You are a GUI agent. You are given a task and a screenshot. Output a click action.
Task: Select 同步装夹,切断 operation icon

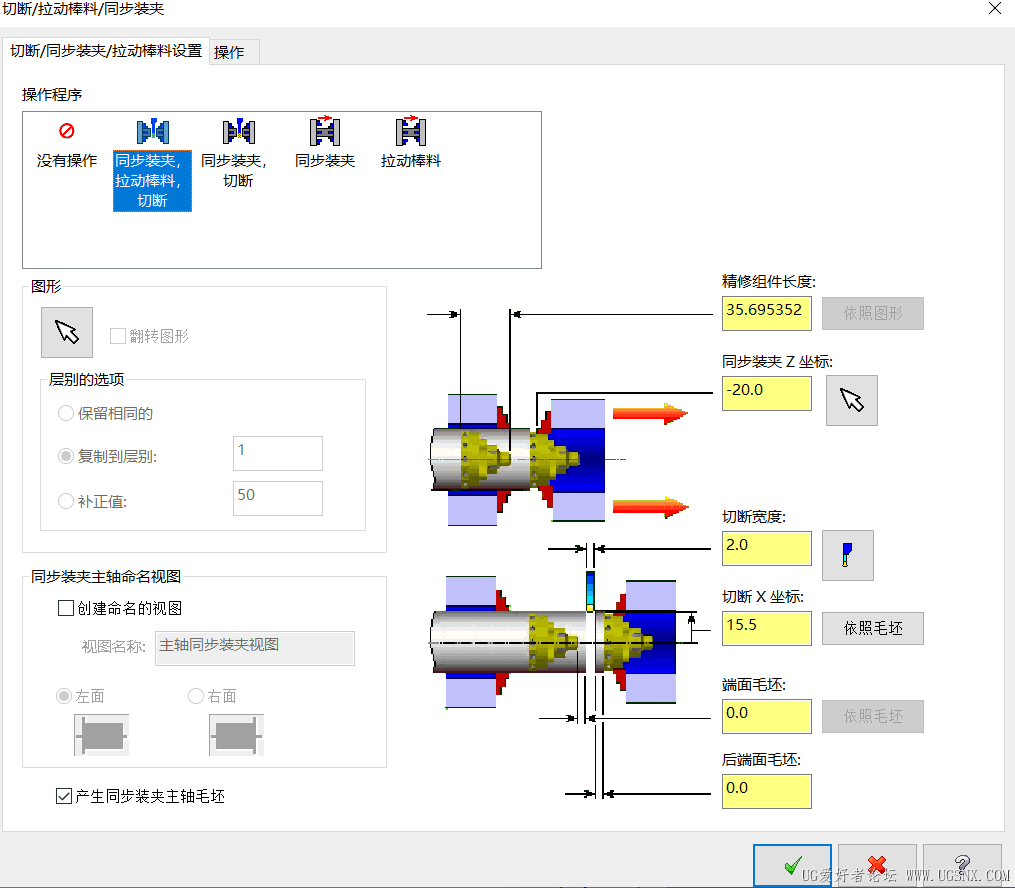click(239, 131)
